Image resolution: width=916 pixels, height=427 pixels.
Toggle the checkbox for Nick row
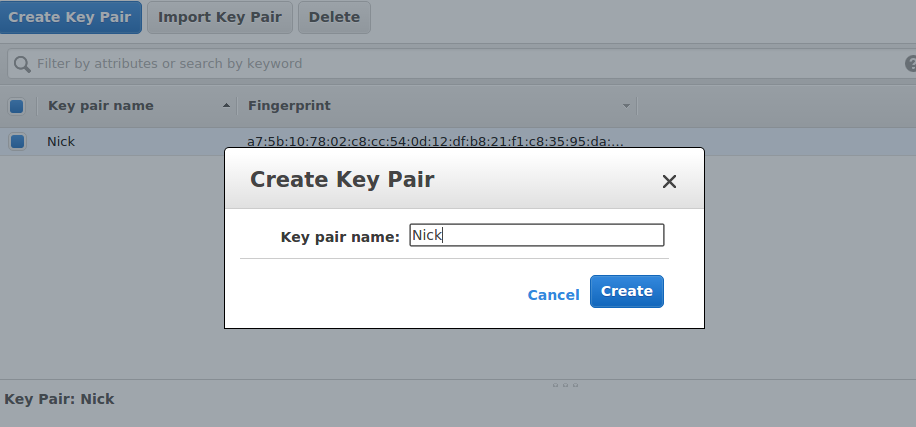pyautogui.click(x=17, y=141)
